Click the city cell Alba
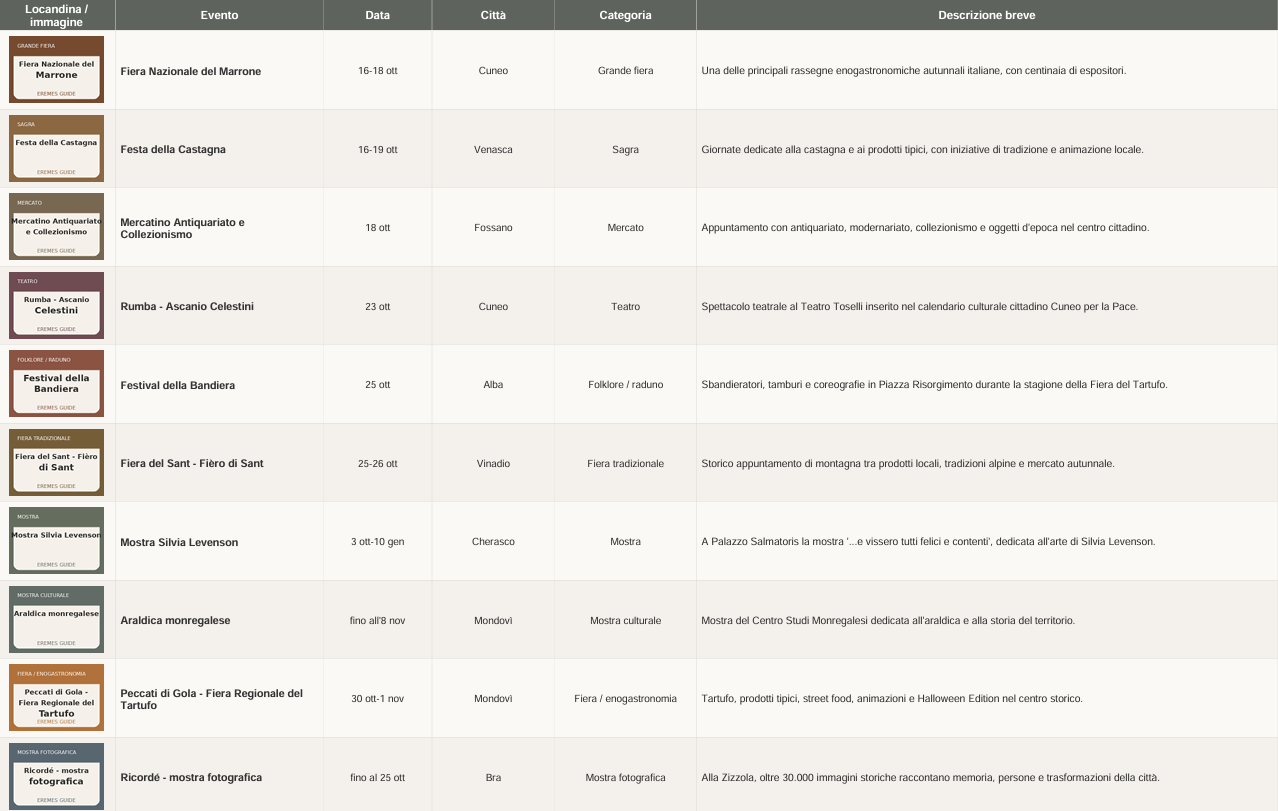 493,385
